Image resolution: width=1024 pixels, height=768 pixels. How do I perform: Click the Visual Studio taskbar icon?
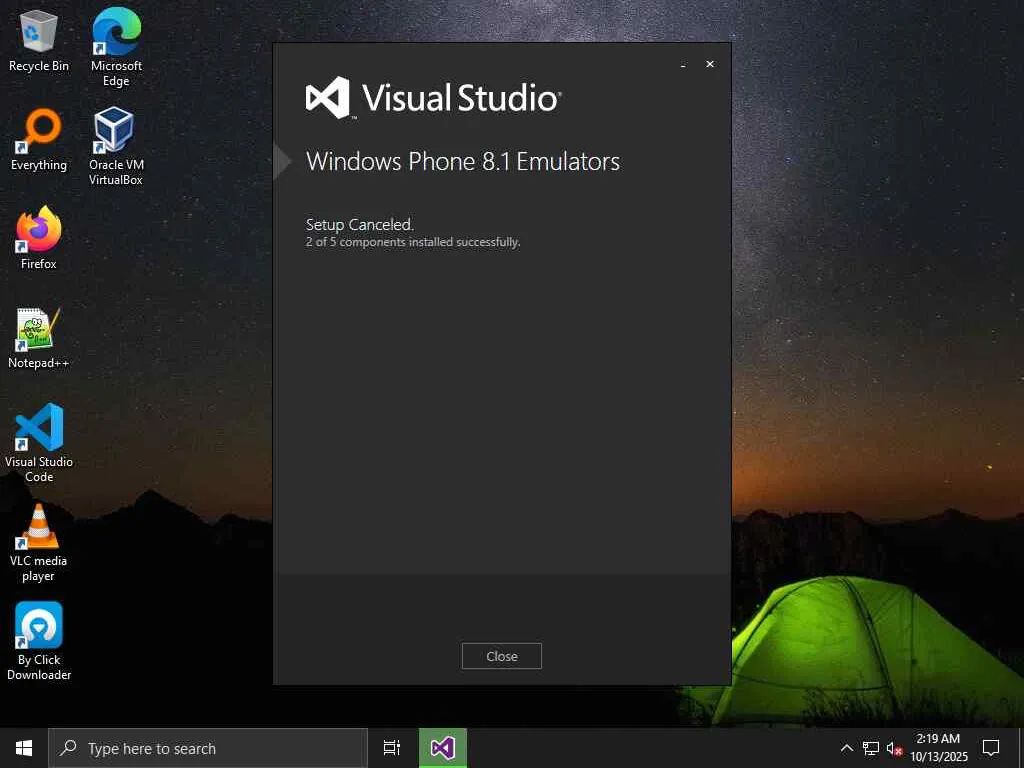443,748
